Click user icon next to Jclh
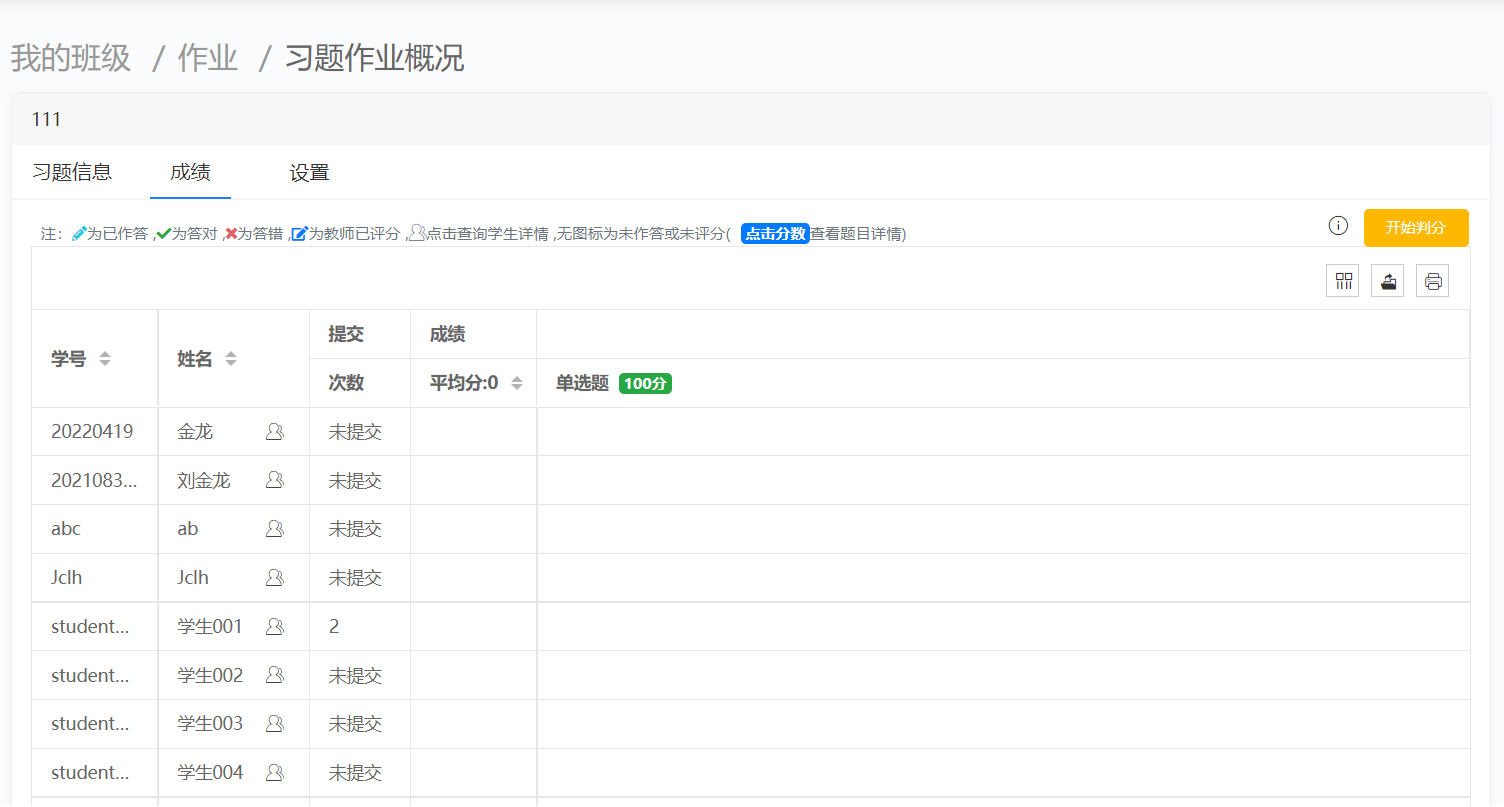1504x807 pixels. [x=275, y=578]
